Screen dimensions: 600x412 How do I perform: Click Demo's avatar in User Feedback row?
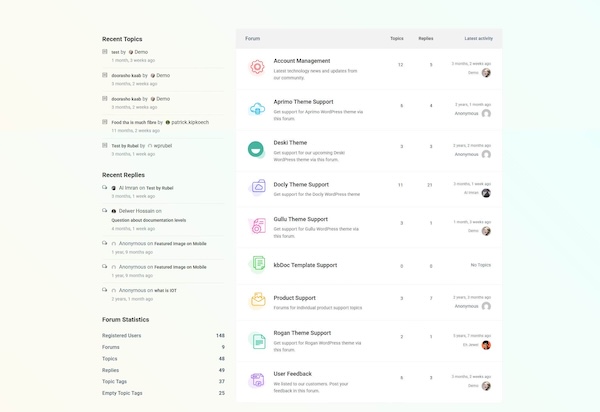click(x=486, y=386)
